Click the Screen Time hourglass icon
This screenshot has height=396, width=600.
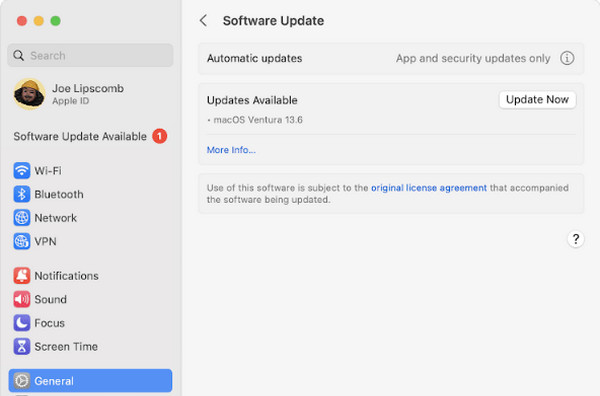[x=22, y=347]
